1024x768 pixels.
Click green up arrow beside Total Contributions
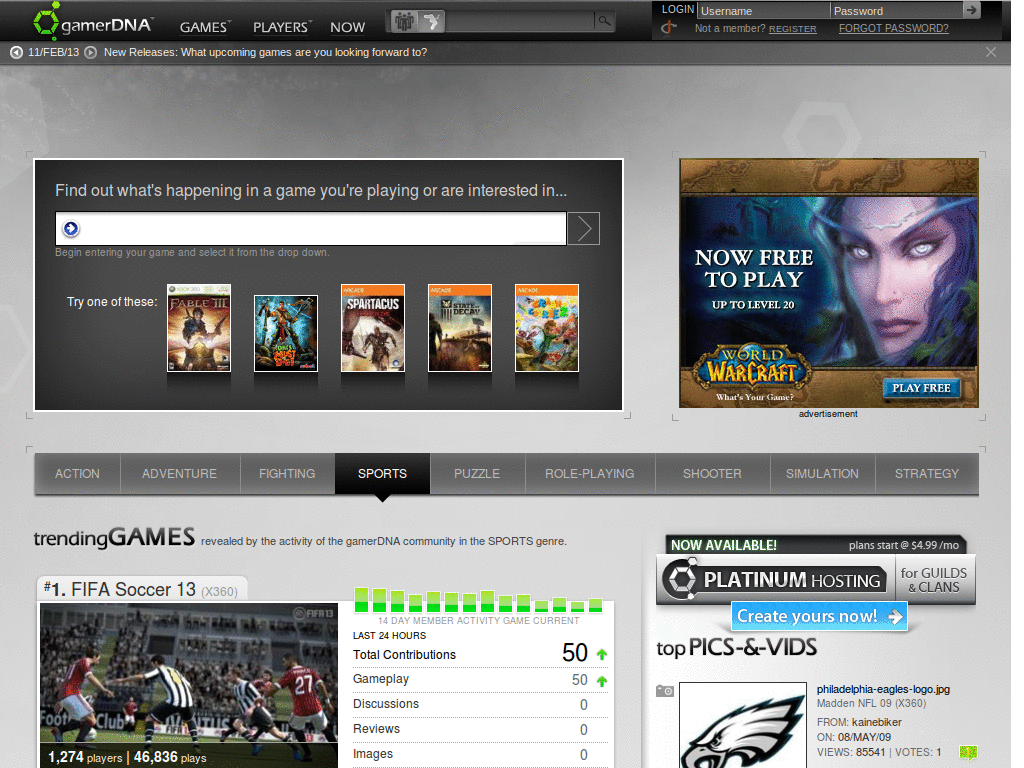click(x=601, y=654)
